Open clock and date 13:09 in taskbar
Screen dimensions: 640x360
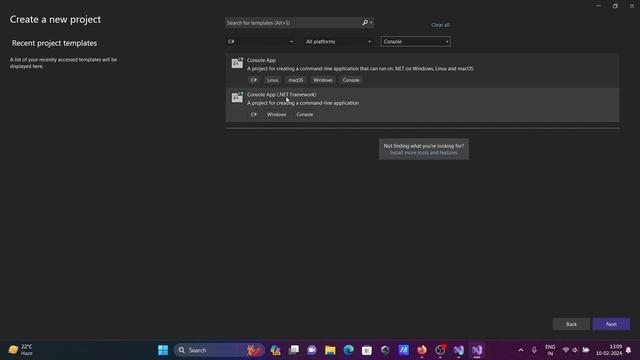(x=608, y=350)
